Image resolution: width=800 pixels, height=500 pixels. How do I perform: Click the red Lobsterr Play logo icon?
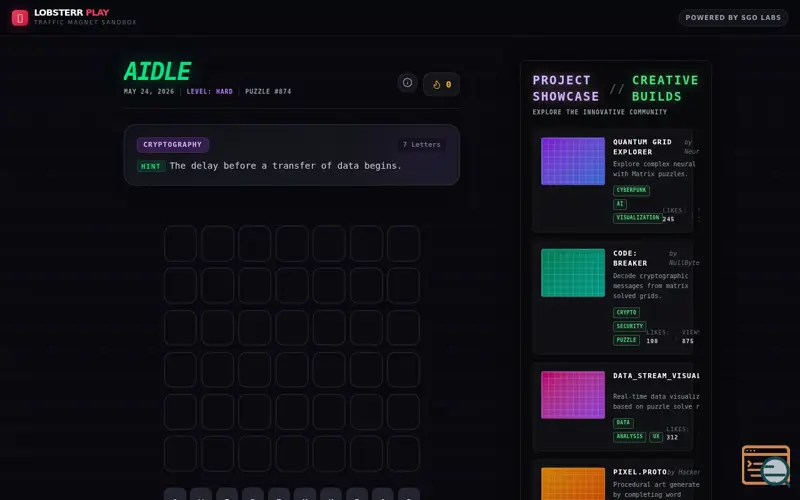tap(20, 18)
